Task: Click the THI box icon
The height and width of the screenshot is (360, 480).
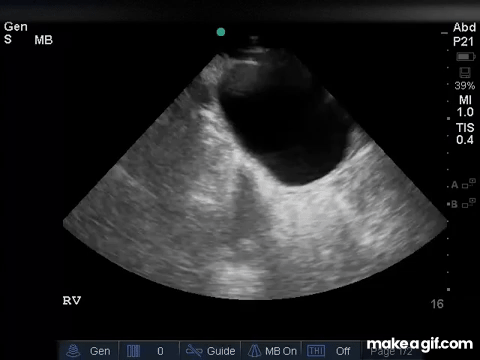Action: (316, 351)
